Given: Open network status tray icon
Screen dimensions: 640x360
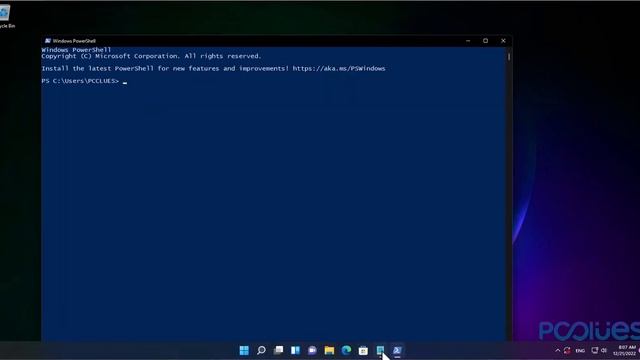Looking at the screenshot, I should 595,350.
